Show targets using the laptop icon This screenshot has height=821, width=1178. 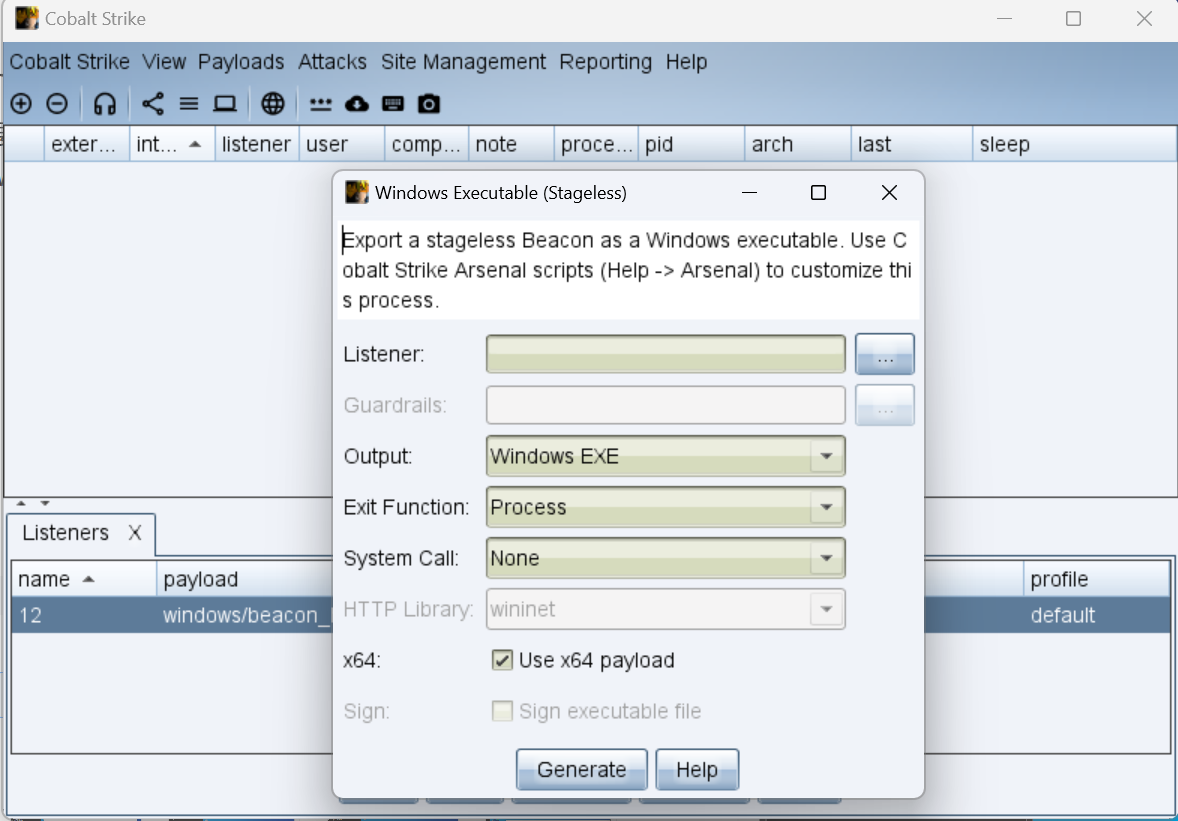225,104
